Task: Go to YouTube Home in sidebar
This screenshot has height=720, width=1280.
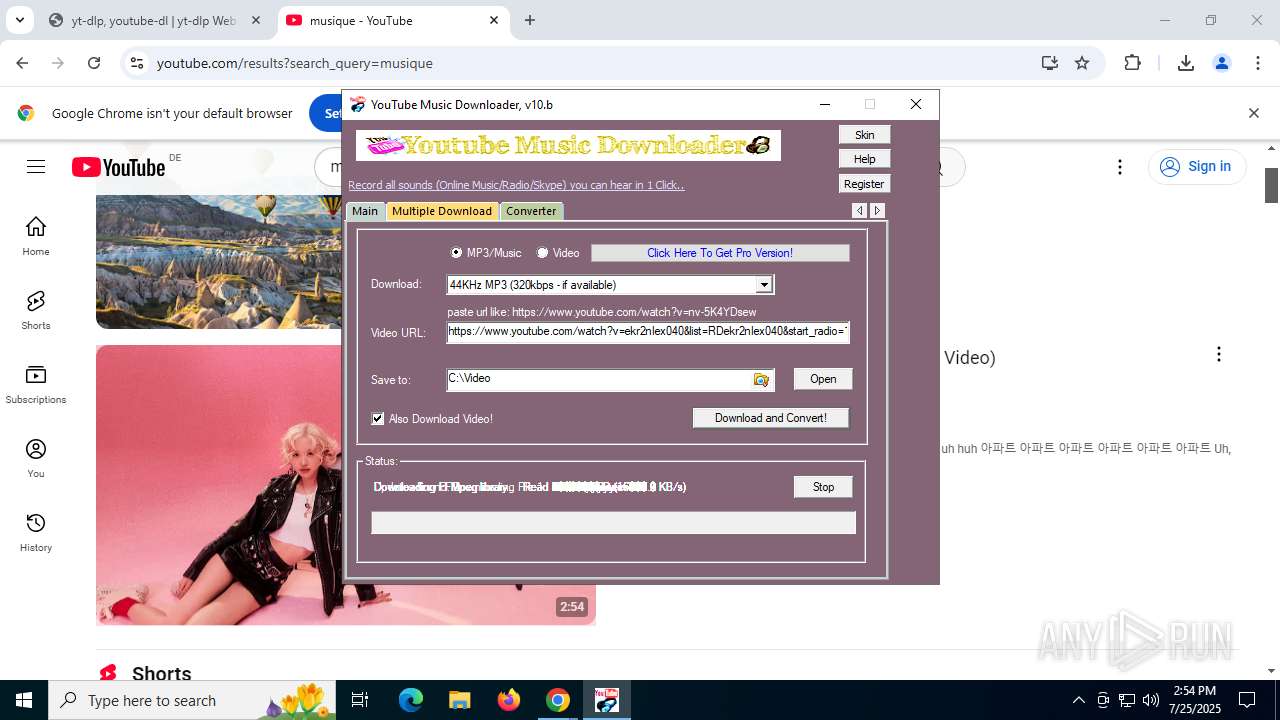Action: coord(36,237)
